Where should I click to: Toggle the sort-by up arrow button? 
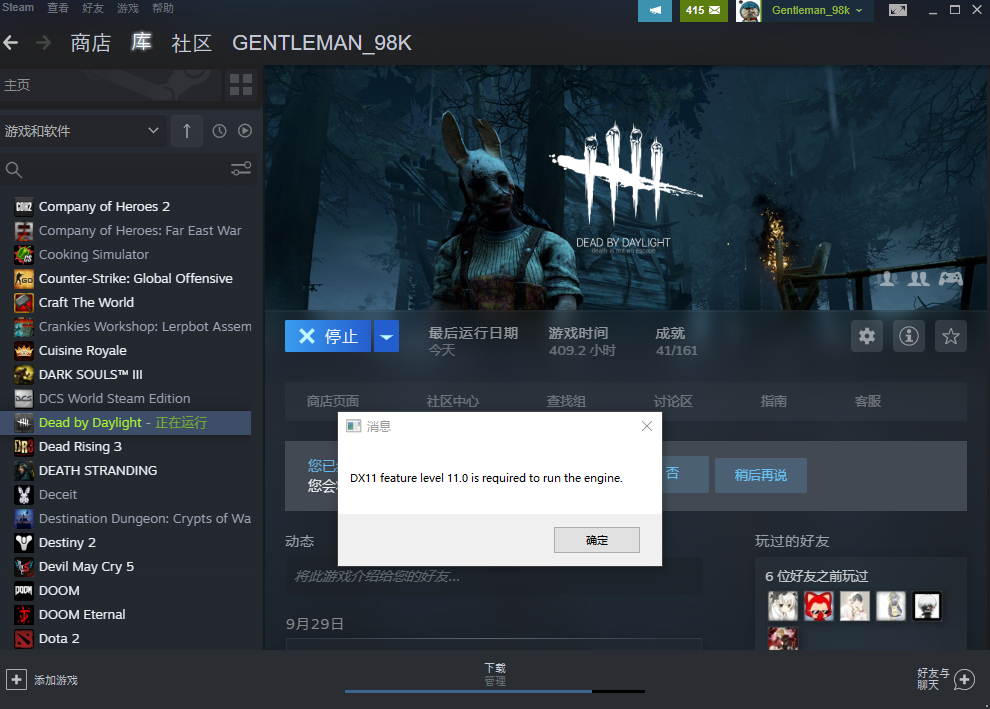[x=187, y=131]
